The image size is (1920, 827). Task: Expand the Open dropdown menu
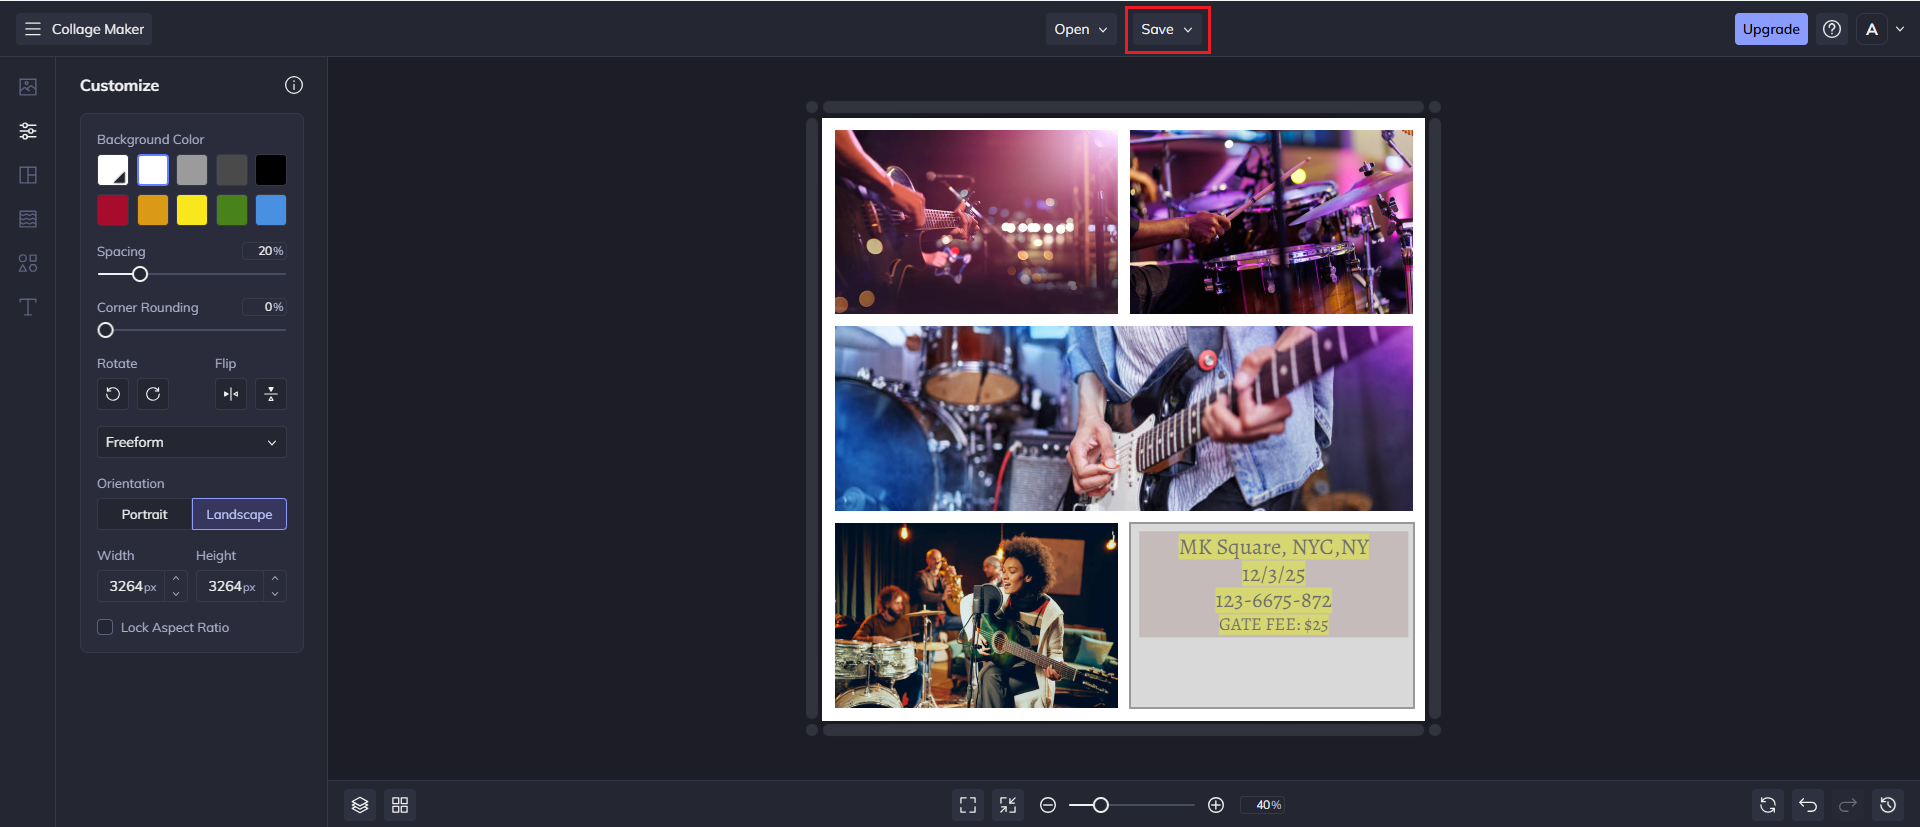pyautogui.click(x=1081, y=29)
